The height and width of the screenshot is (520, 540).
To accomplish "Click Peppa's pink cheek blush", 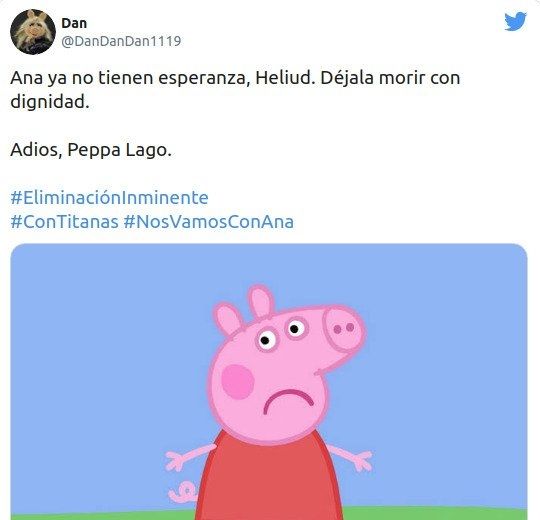I will pyautogui.click(x=238, y=382).
